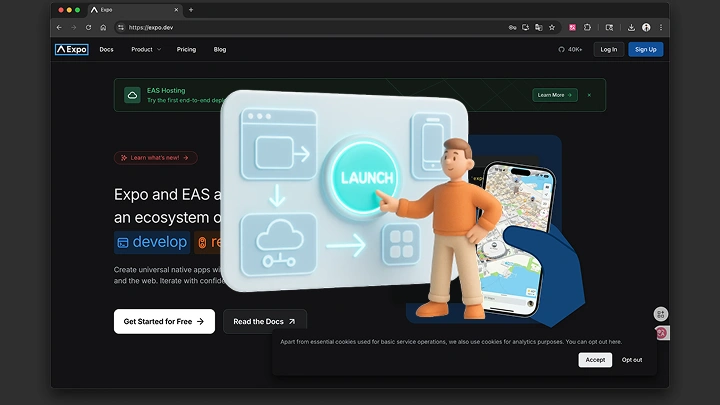Open the Blog nav item
720x405 pixels.
[x=220, y=50]
